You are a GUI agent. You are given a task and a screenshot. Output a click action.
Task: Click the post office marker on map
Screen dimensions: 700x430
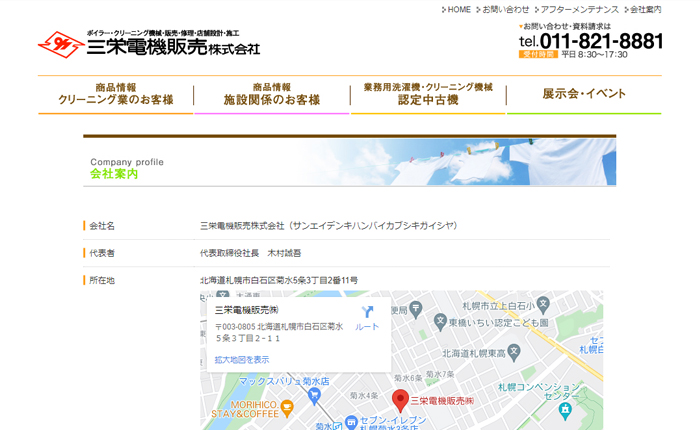click(416, 309)
